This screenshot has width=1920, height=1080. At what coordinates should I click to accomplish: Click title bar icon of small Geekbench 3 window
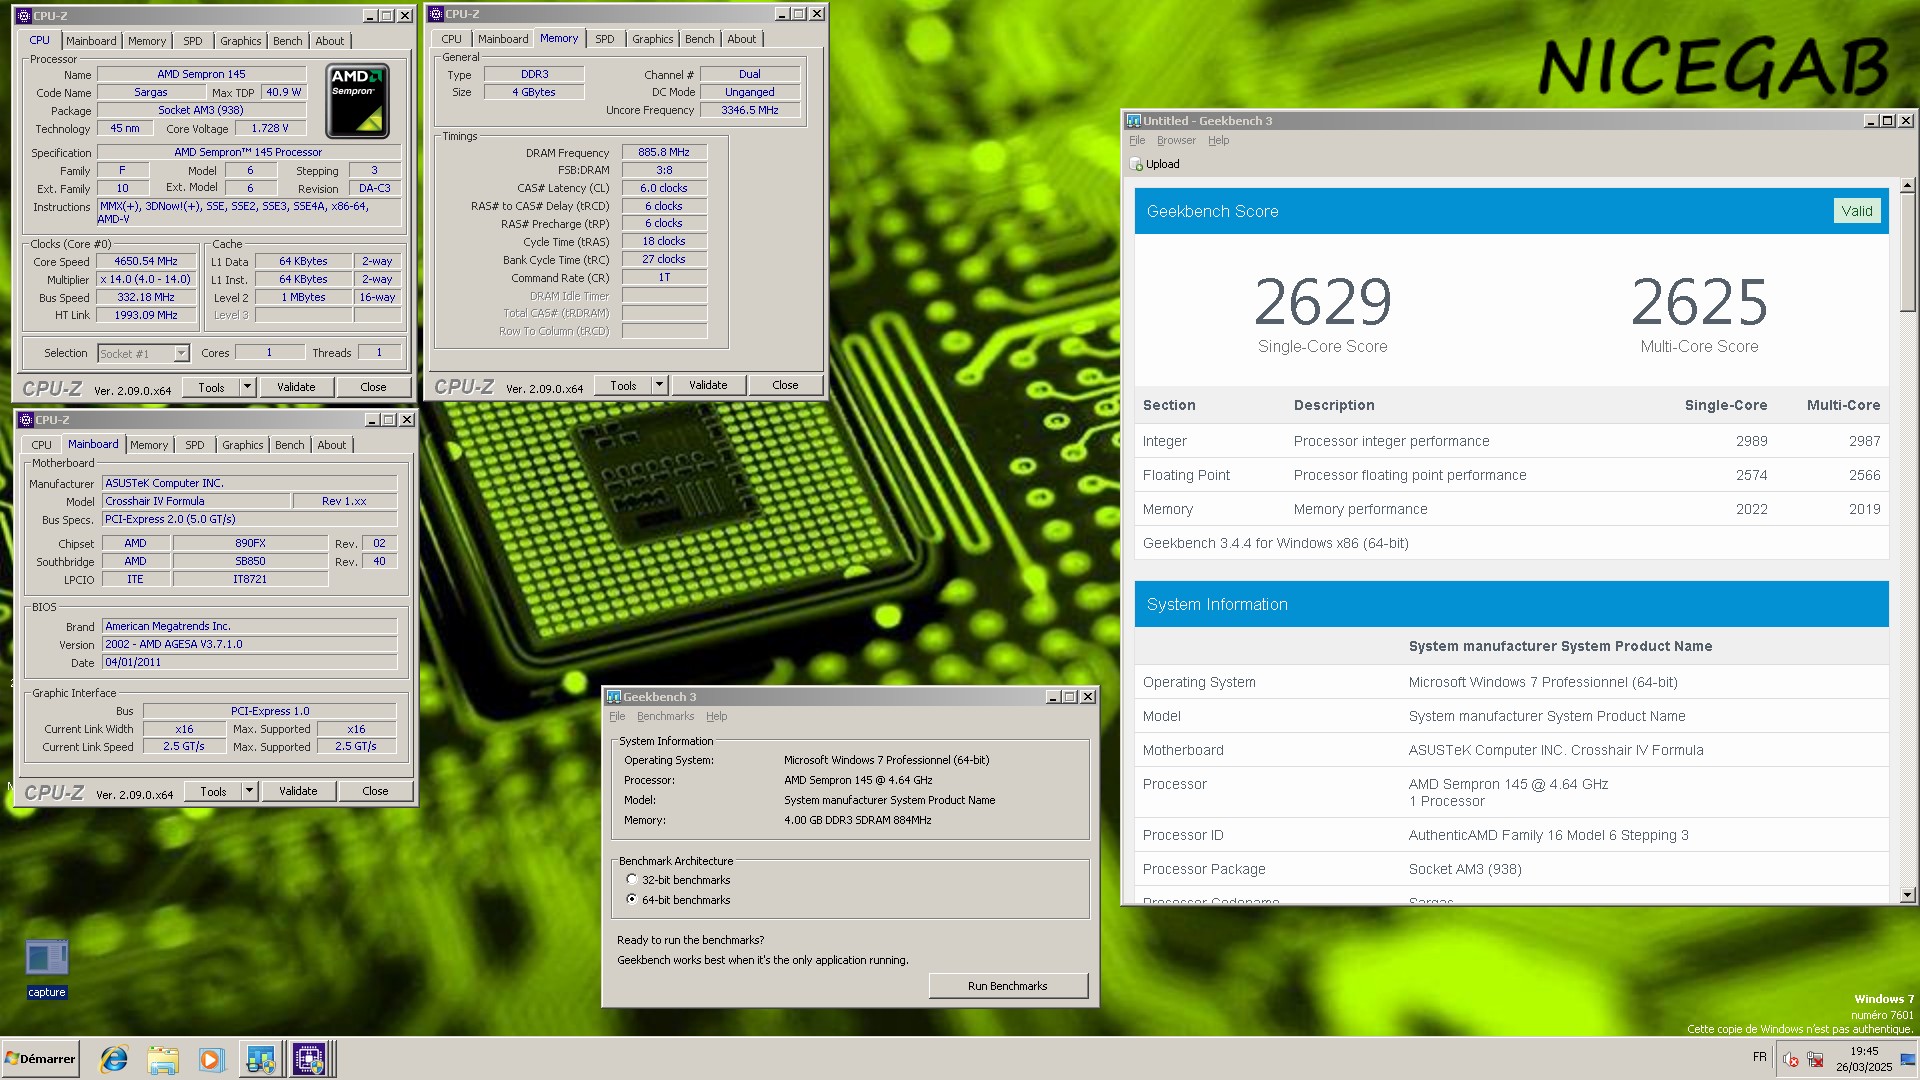tap(614, 697)
